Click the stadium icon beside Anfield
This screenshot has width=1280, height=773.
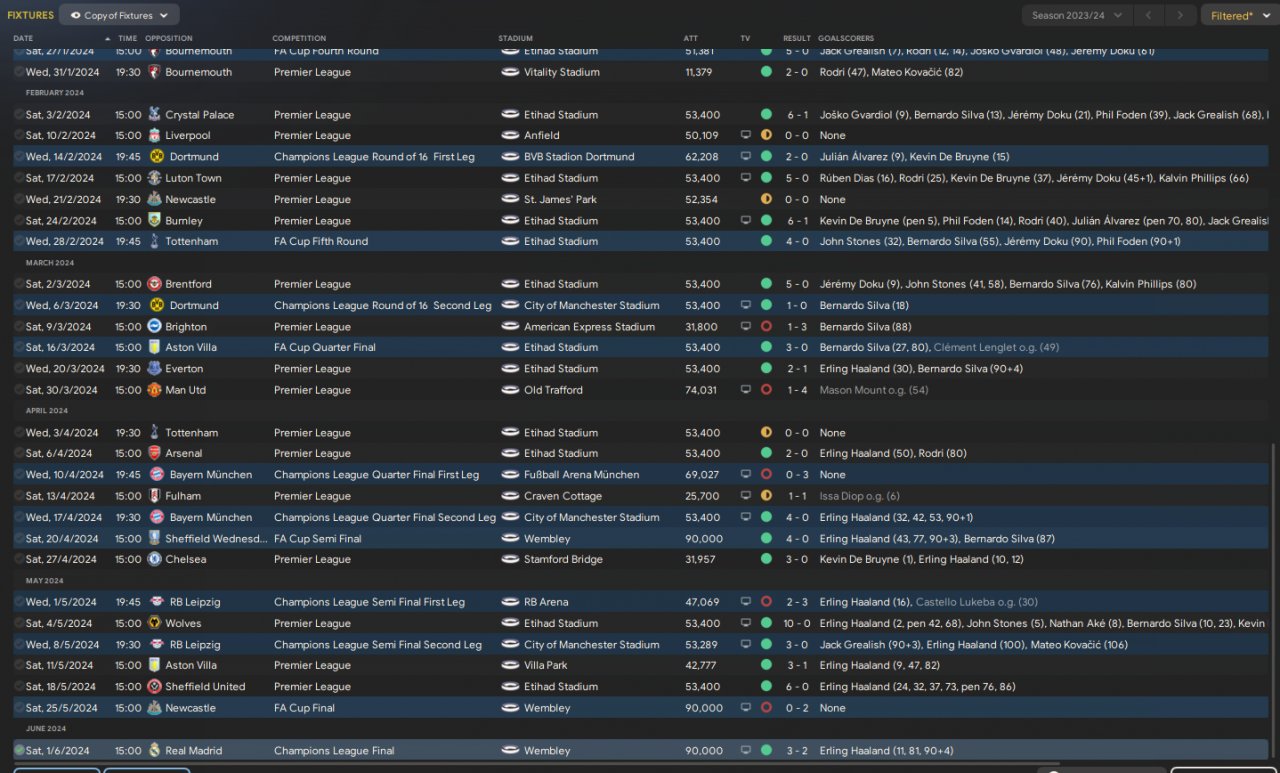click(510, 136)
